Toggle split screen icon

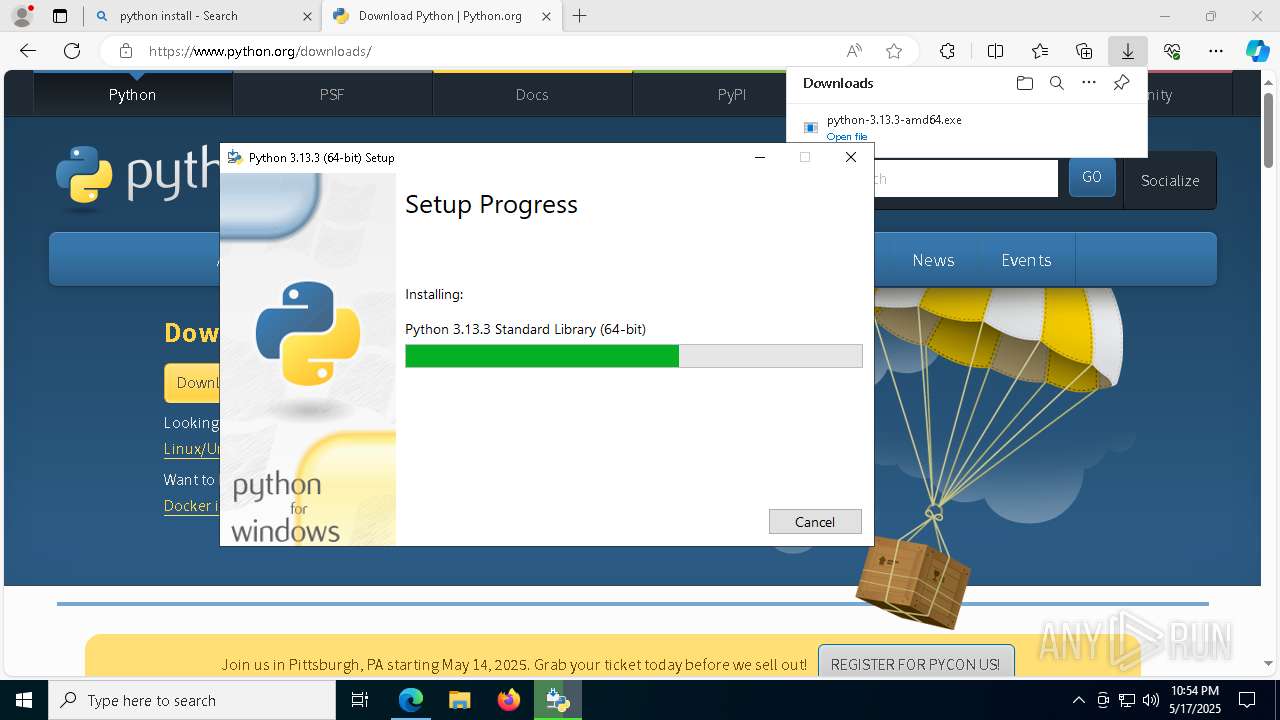pyautogui.click(x=995, y=51)
